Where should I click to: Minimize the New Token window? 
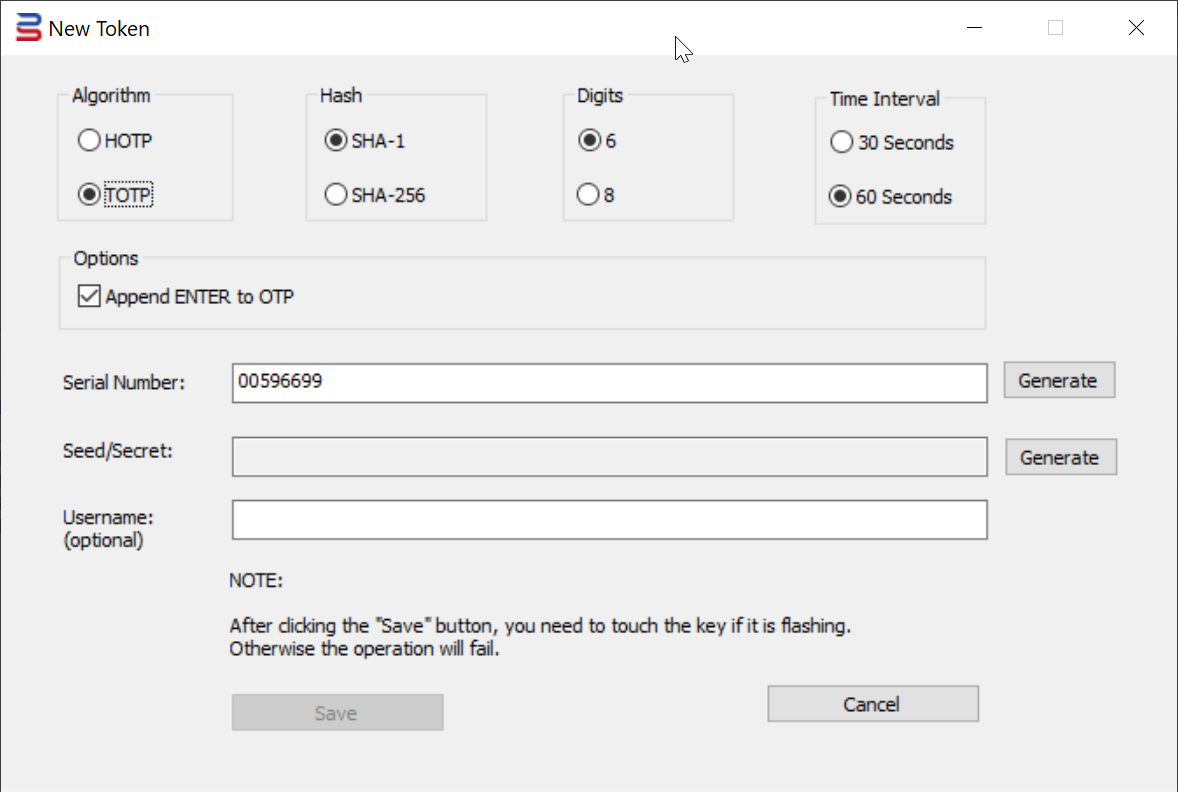point(975,28)
